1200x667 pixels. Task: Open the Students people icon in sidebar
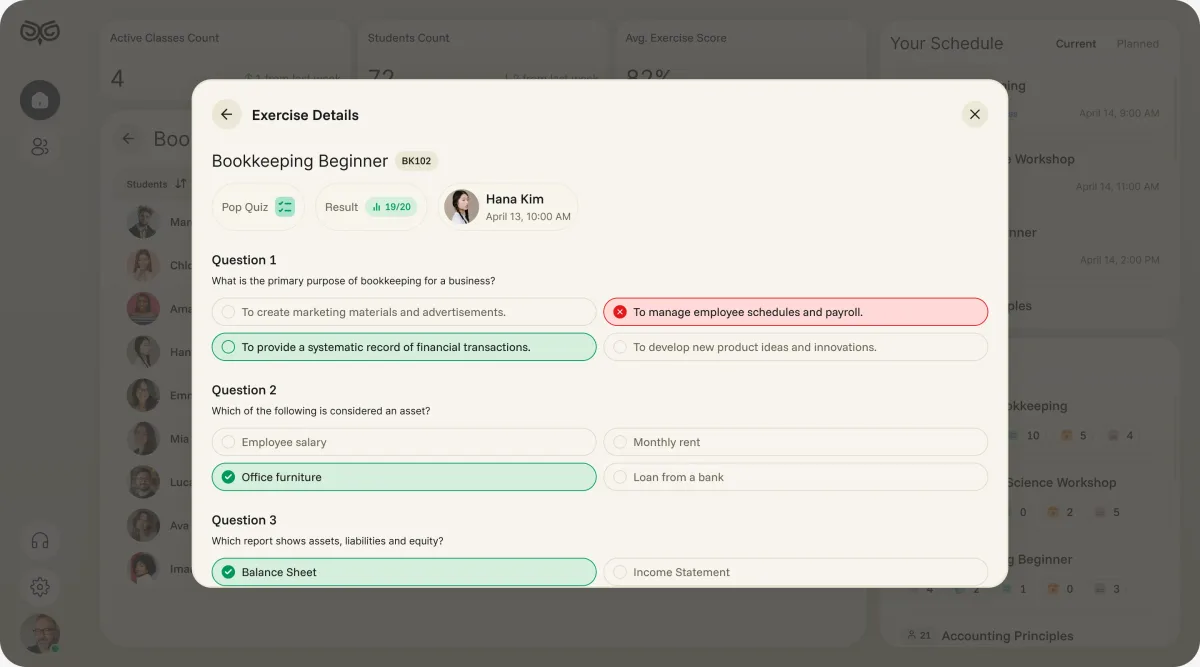[x=40, y=147]
